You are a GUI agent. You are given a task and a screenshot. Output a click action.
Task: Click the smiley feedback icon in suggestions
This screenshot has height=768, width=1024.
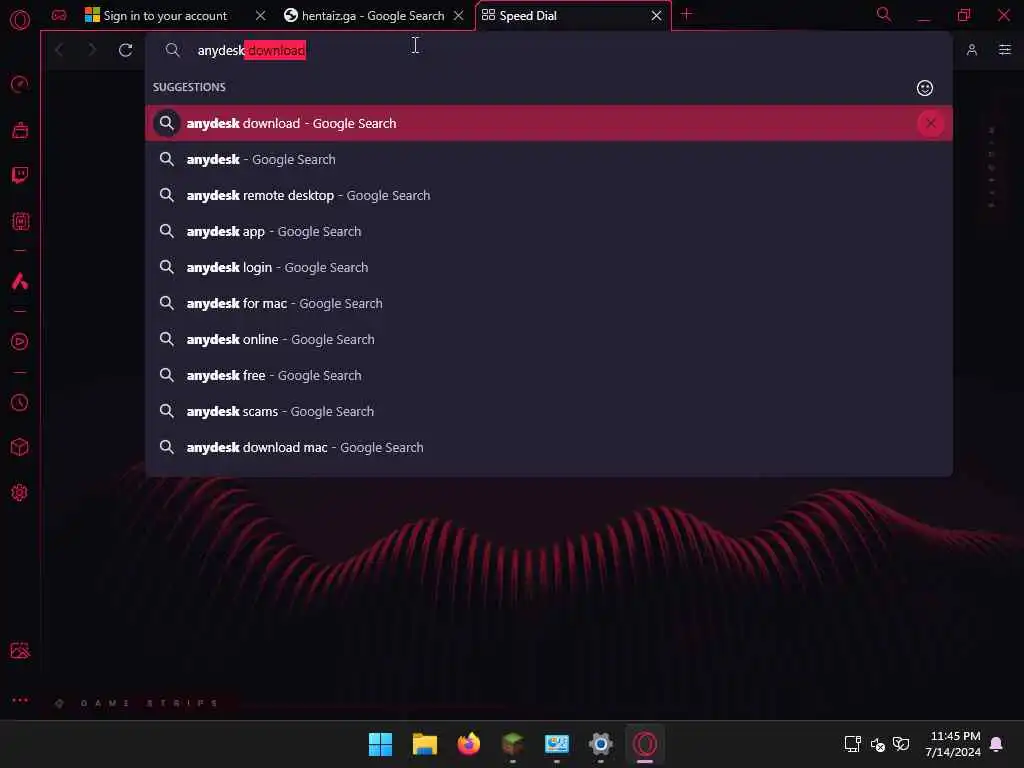pyautogui.click(x=925, y=88)
